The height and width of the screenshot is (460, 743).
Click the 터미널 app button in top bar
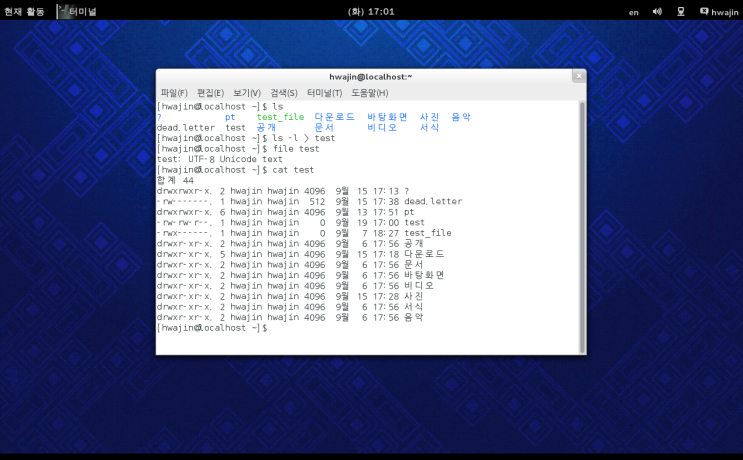(x=78, y=11)
